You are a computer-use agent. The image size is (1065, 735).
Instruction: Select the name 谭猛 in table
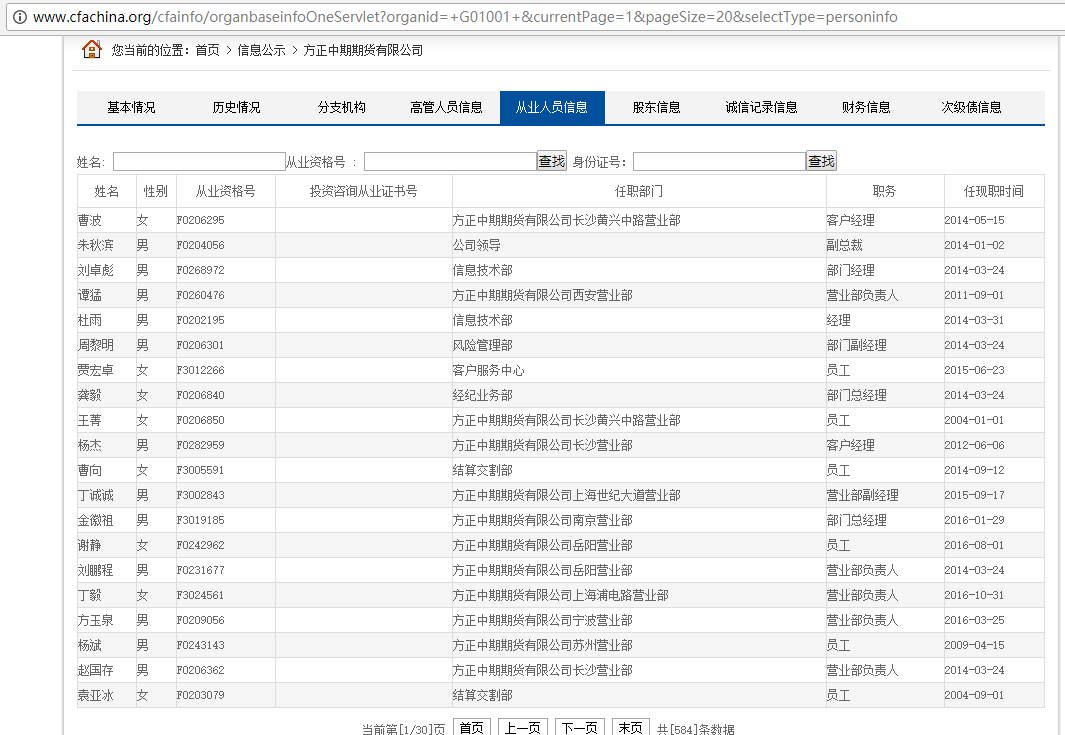90,295
